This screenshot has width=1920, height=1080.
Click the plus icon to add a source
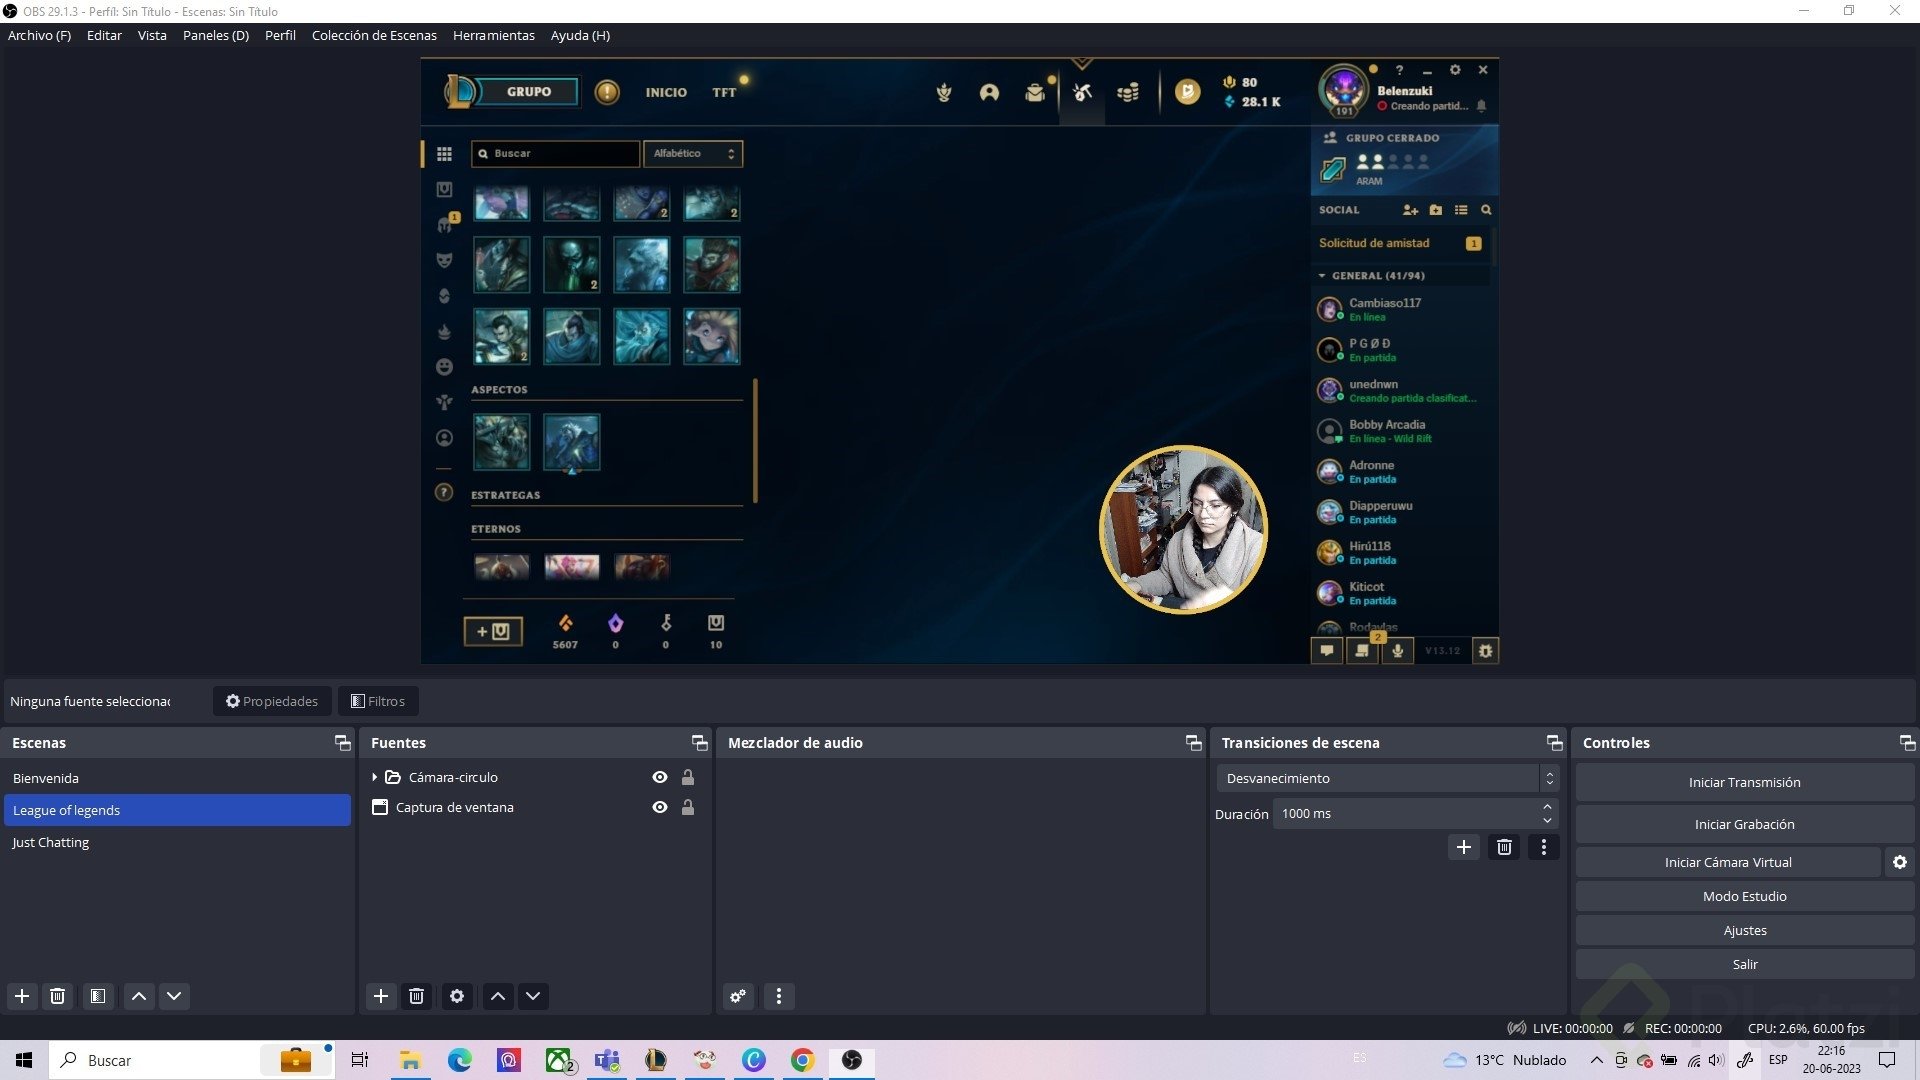380,996
